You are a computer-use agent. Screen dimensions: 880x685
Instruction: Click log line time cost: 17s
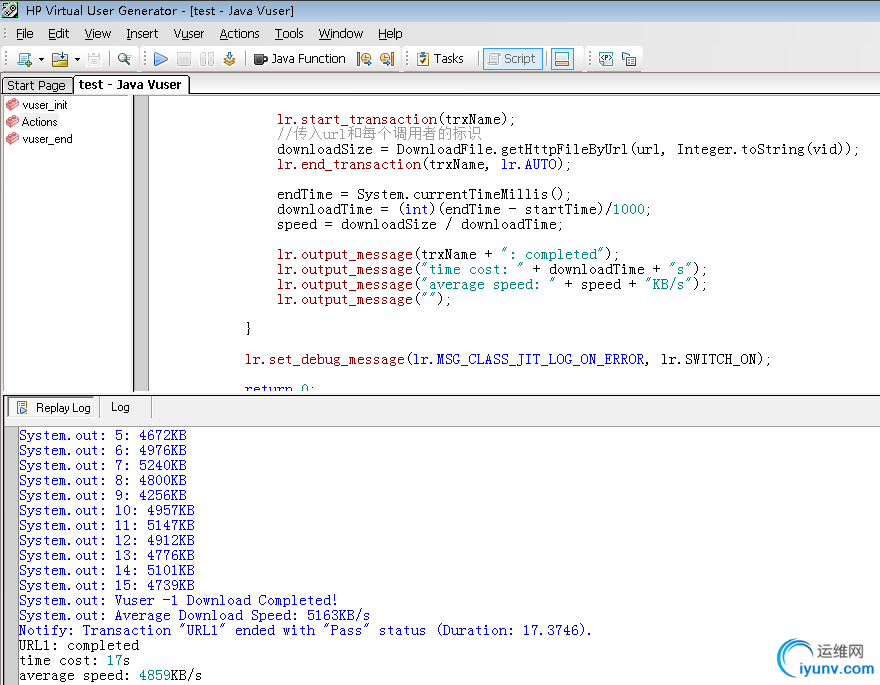74,661
